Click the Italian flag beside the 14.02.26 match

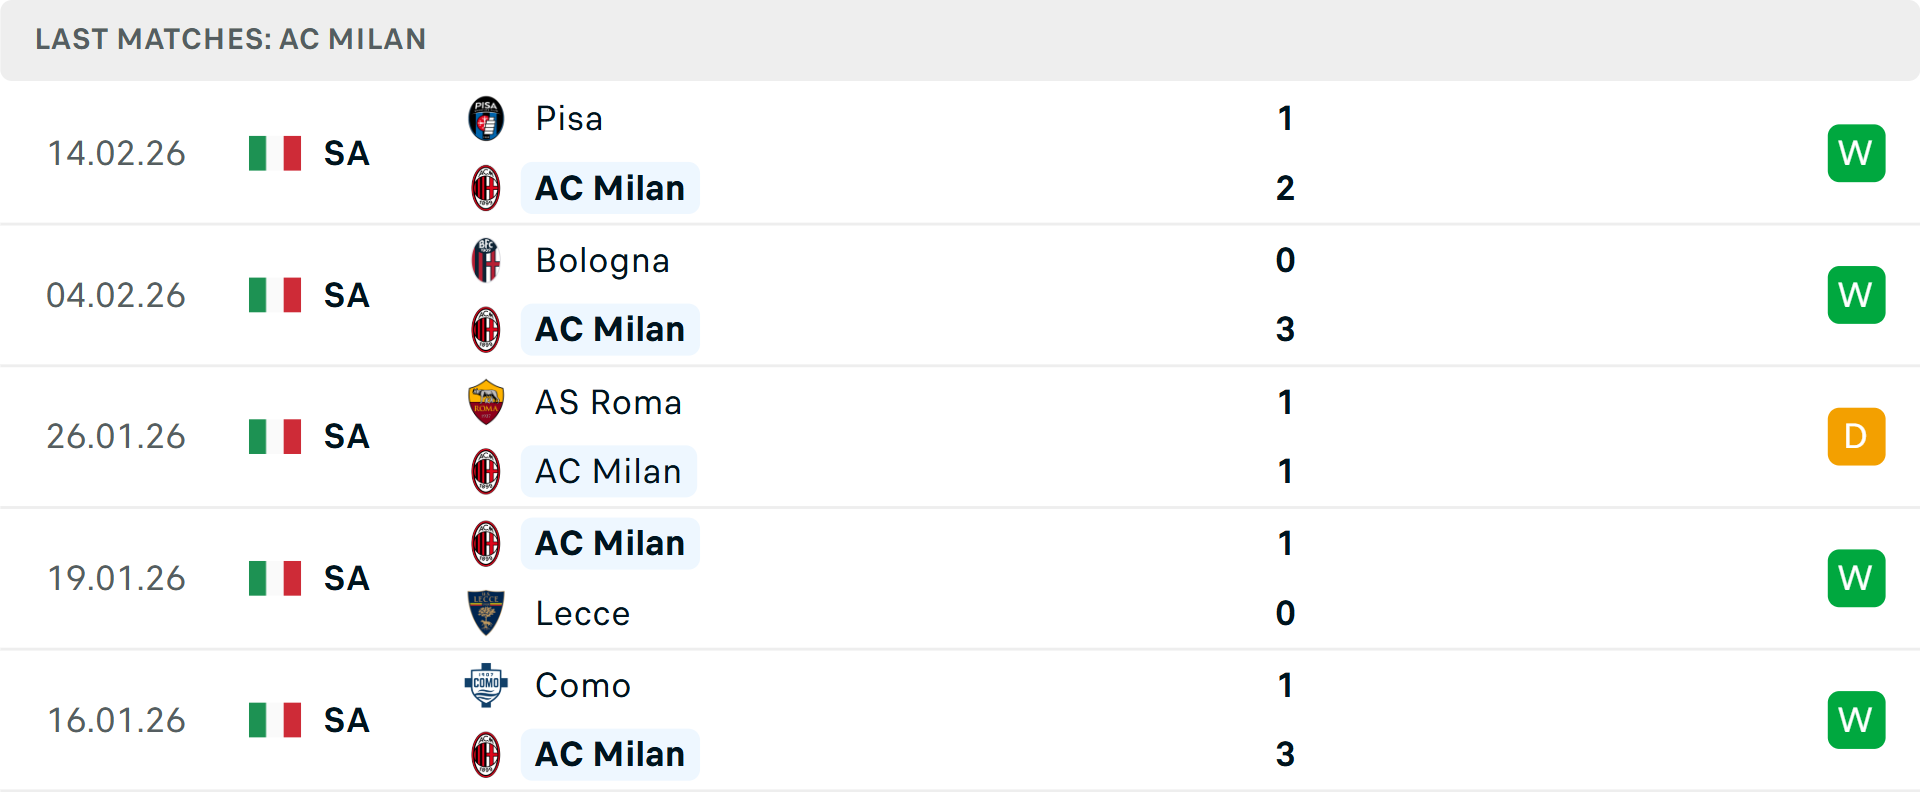click(274, 153)
